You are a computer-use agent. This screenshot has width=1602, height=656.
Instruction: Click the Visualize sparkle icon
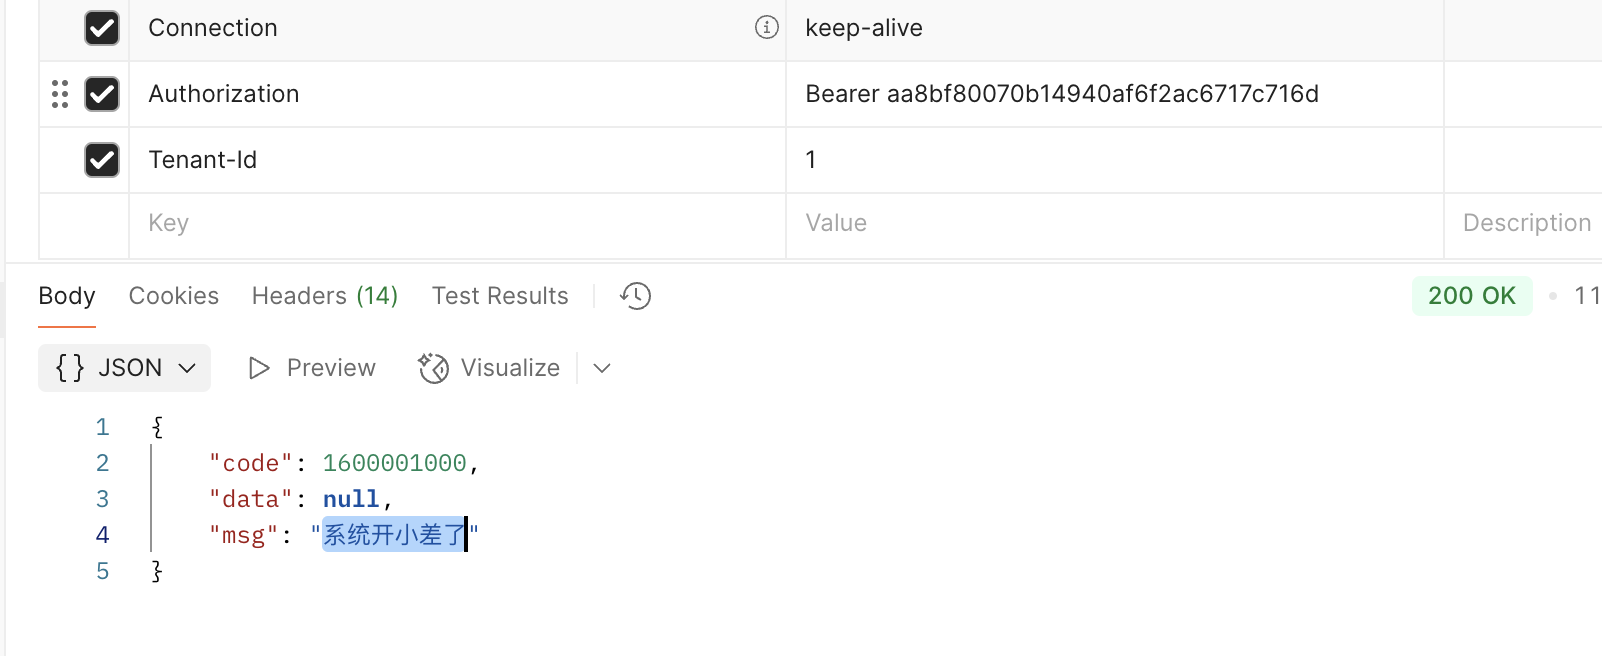pyautogui.click(x=433, y=368)
